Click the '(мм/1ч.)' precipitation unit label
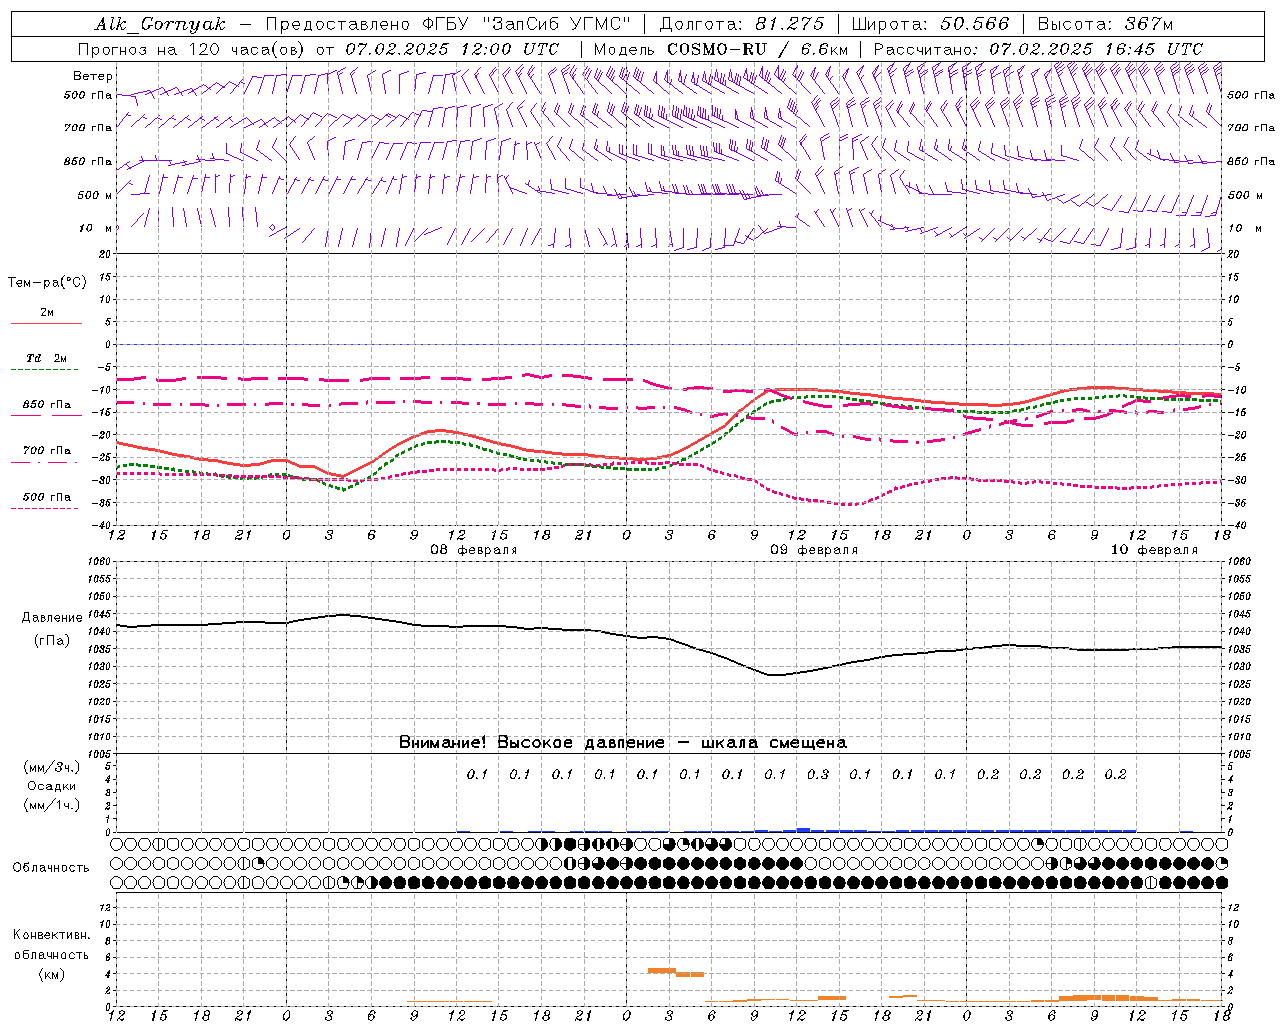1280x1024 pixels. tap(52, 805)
